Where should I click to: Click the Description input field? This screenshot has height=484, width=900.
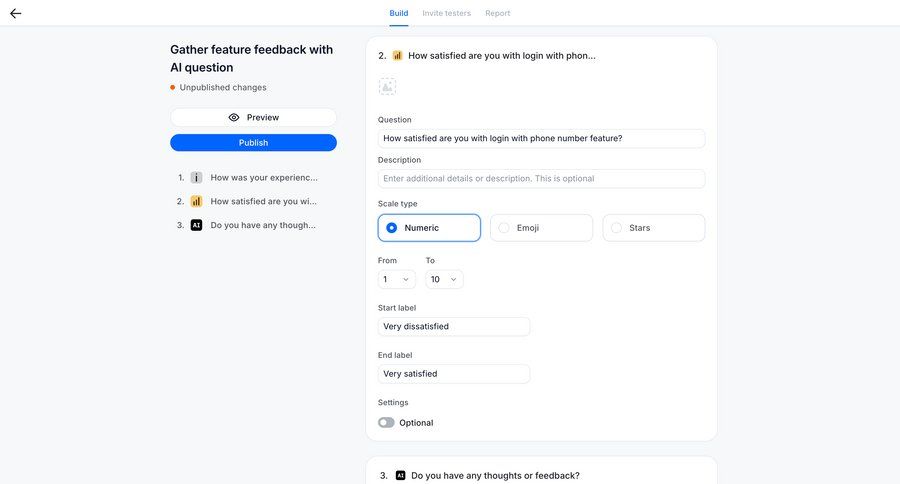click(x=541, y=179)
